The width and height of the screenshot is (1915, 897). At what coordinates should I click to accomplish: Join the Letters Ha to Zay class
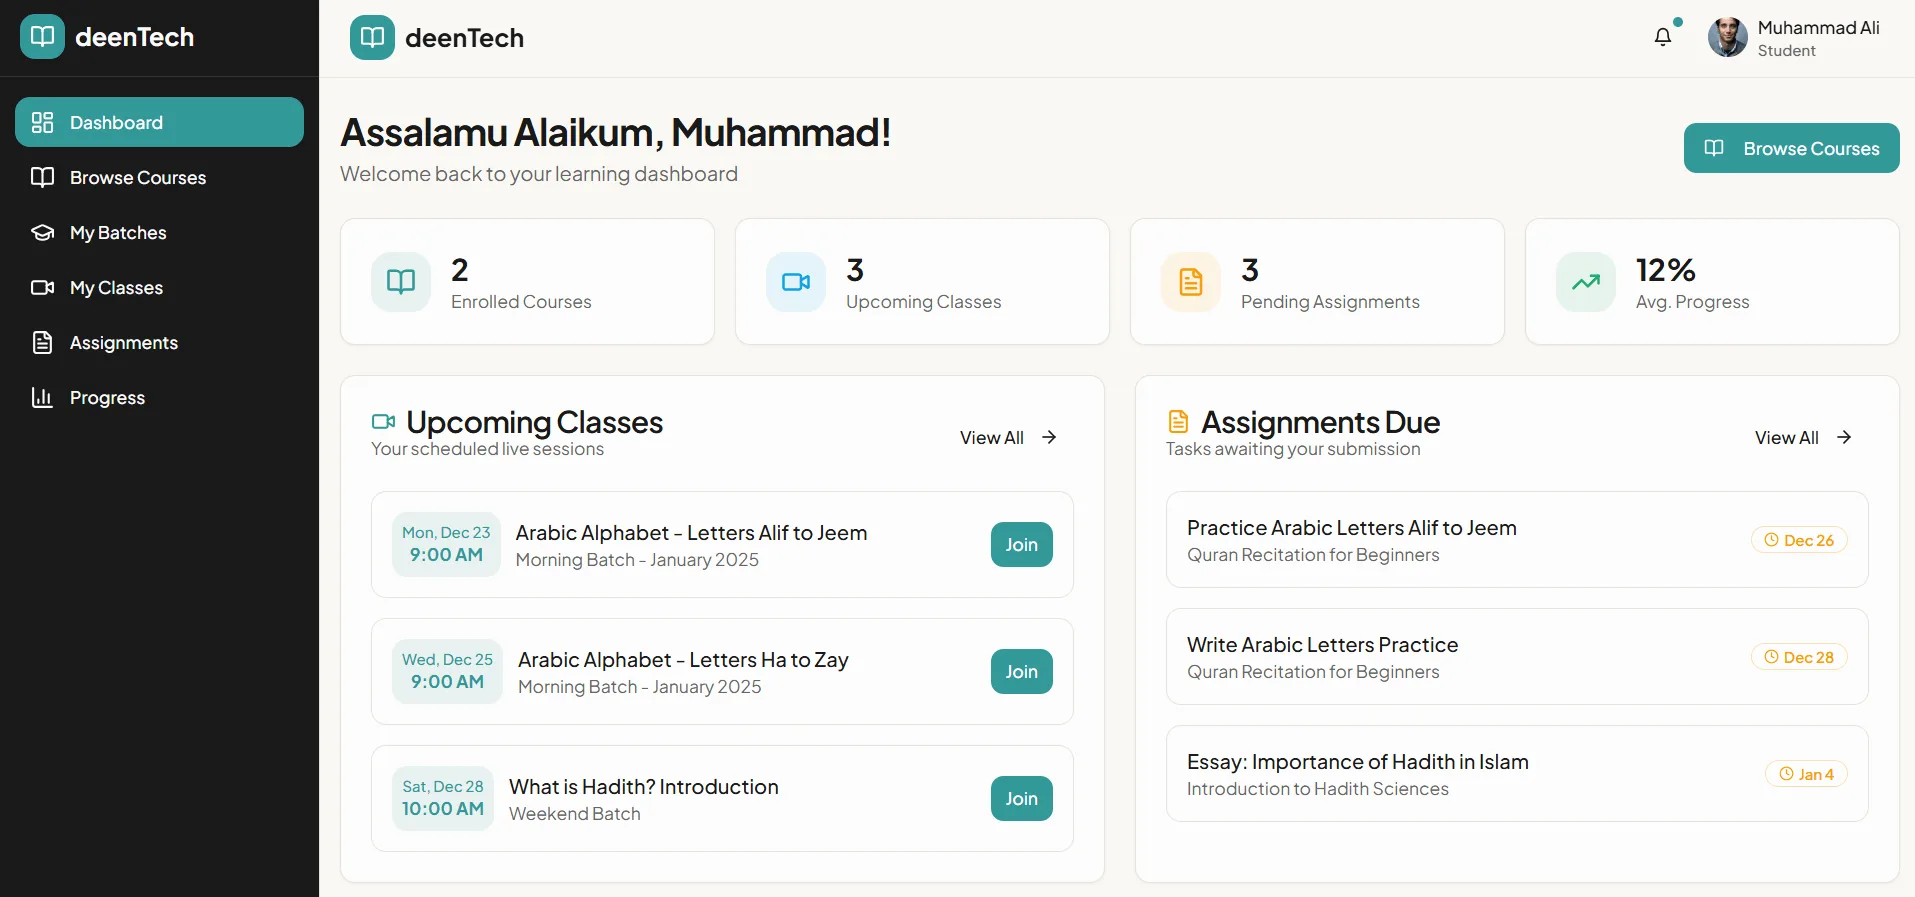point(1021,672)
